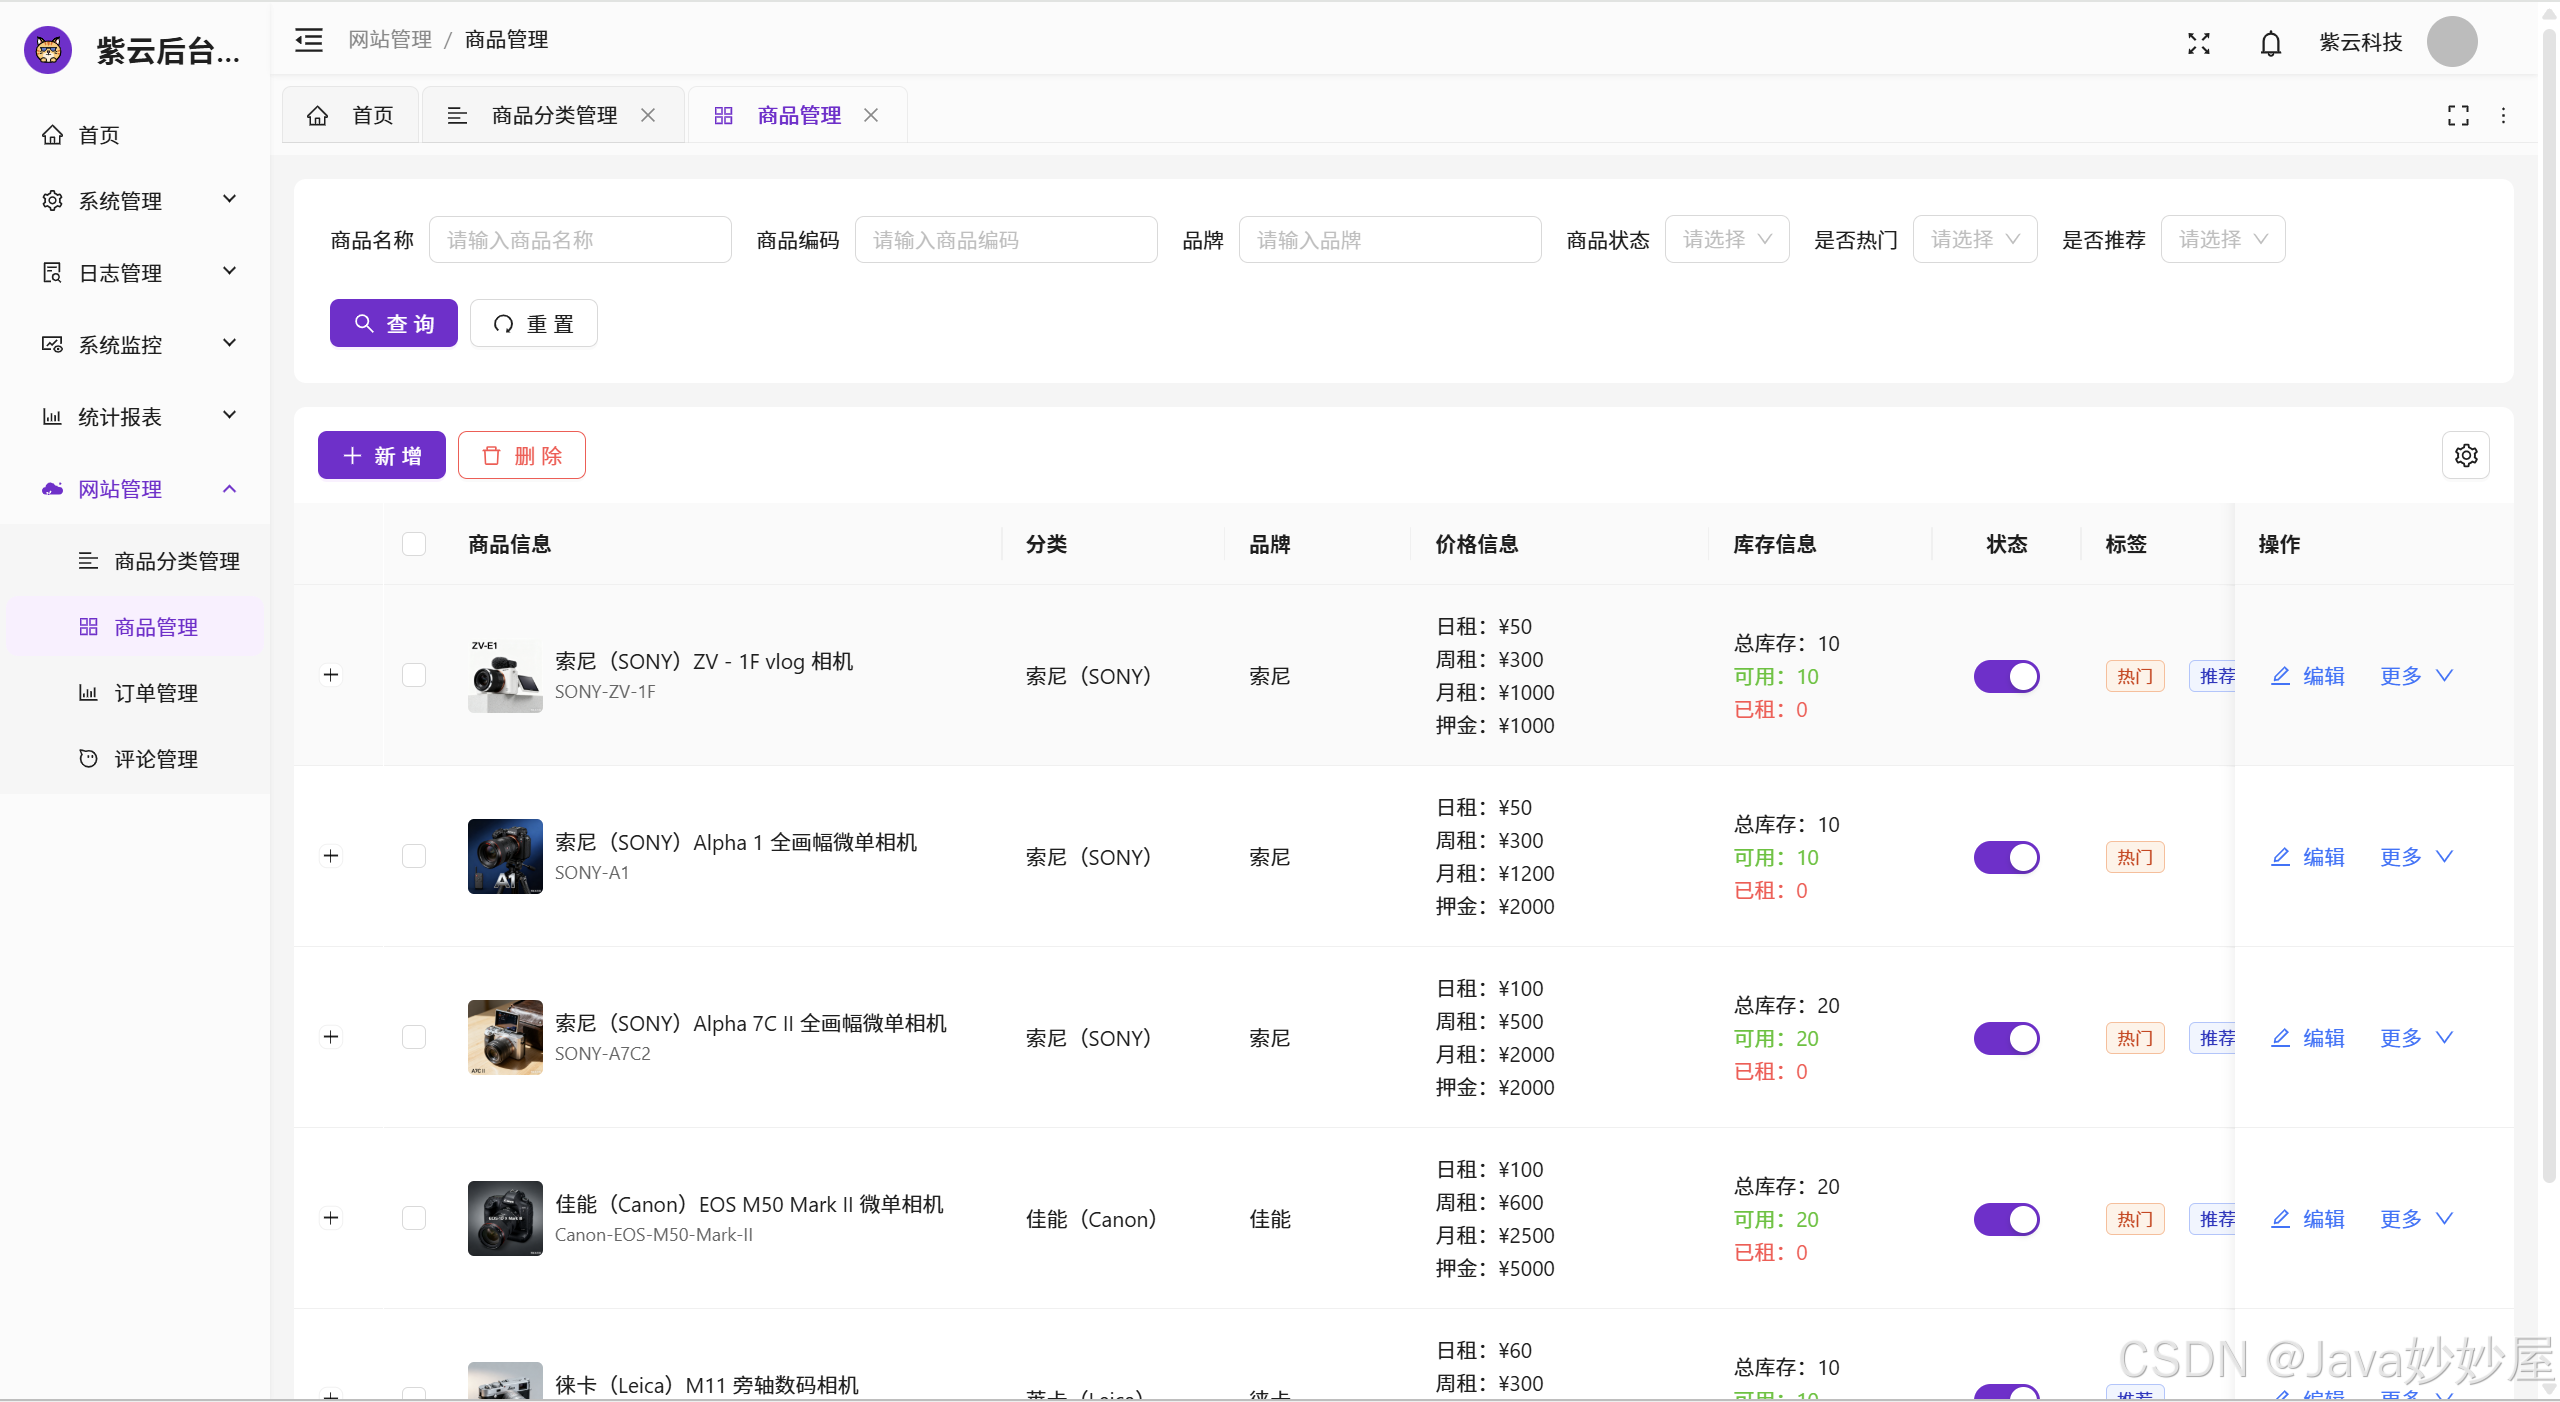
Task: Open the 是否推荐 dropdown
Action: 2223,240
